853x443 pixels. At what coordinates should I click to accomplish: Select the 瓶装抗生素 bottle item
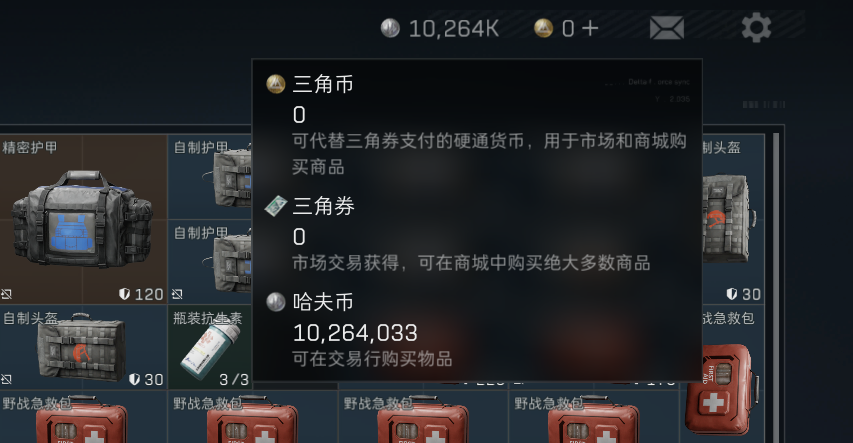pos(210,347)
